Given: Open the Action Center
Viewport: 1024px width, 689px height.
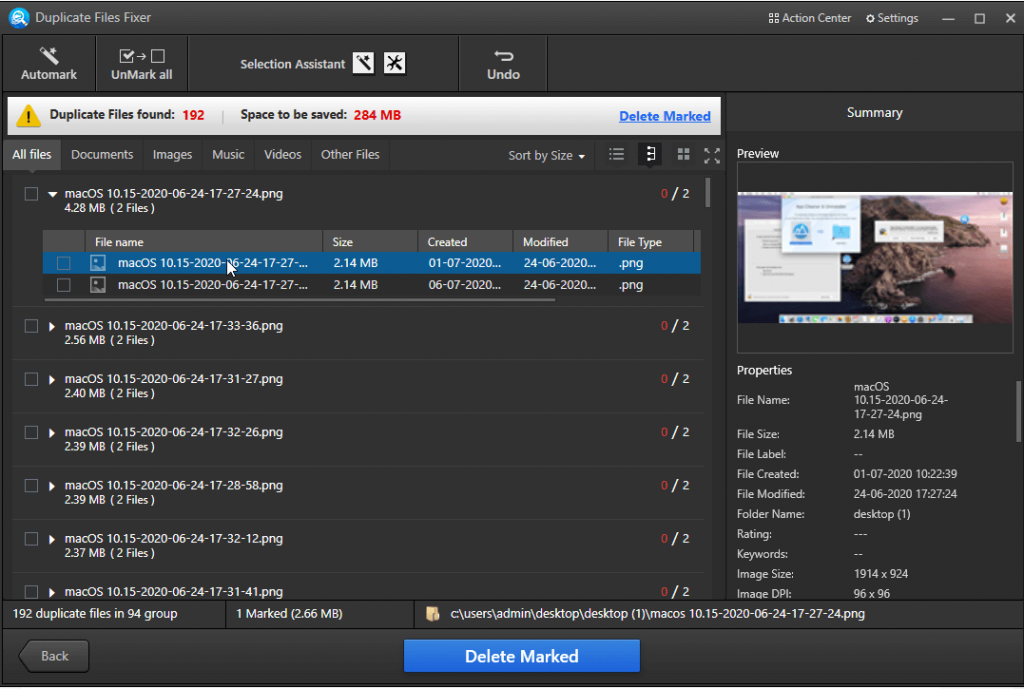Looking at the screenshot, I should click(810, 18).
